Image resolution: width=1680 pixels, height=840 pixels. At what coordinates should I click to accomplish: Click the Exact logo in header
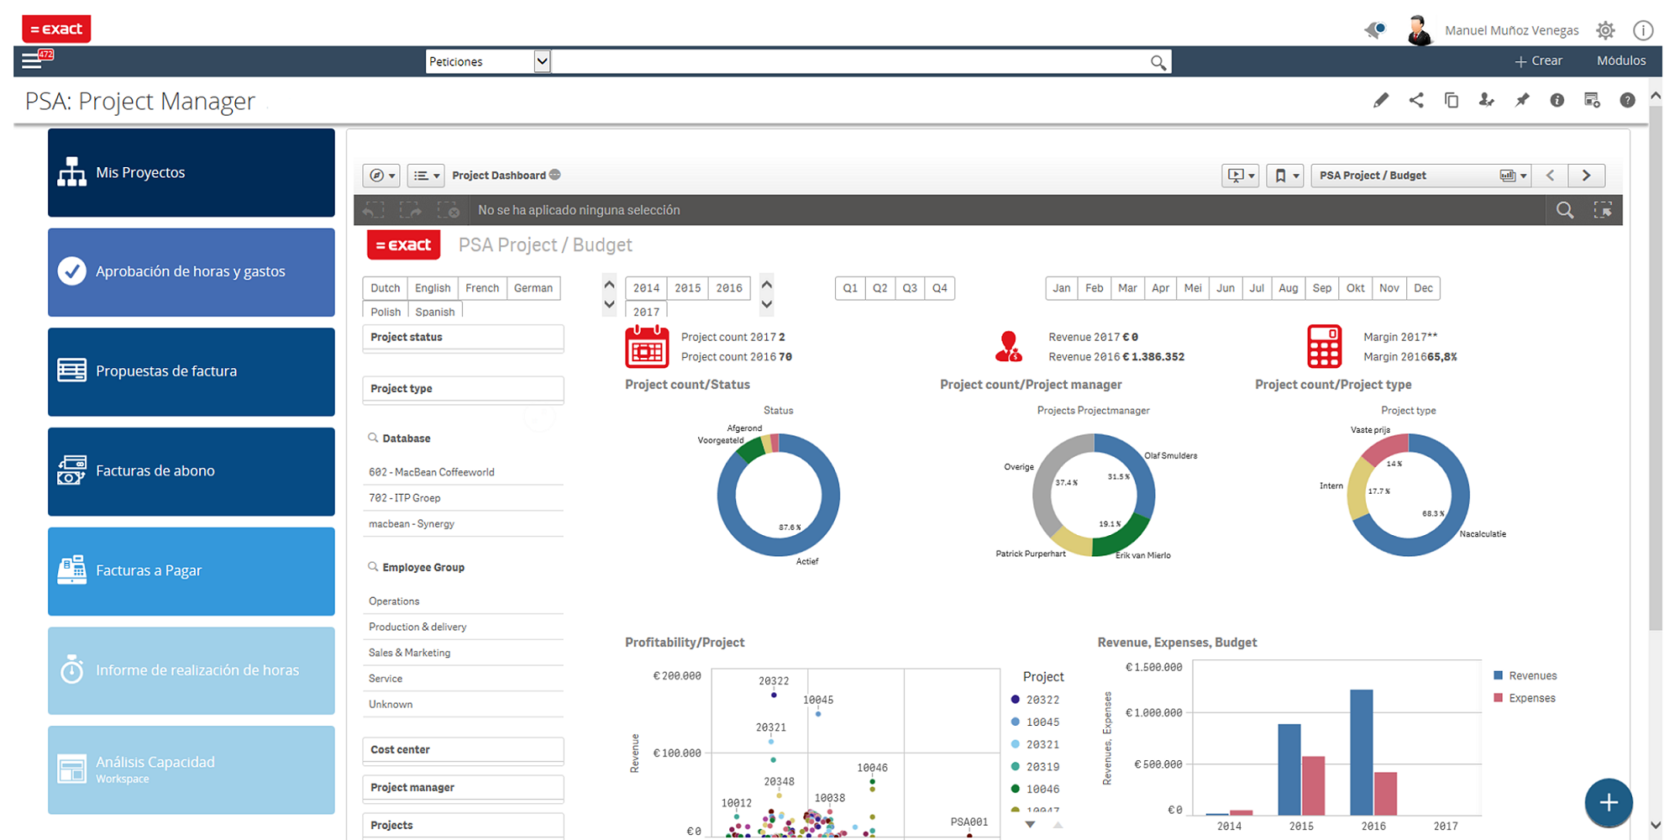click(56, 29)
